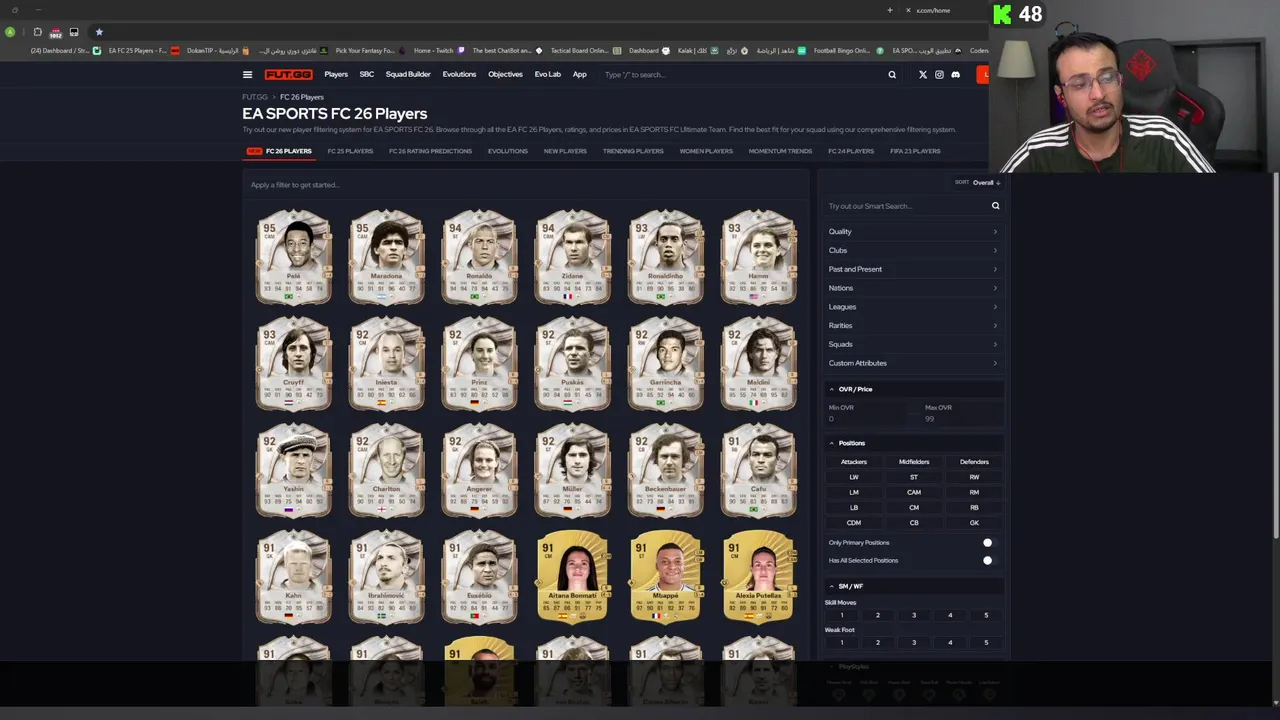
Task: Click the Smart Search magnifier icon
Action: [995, 206]
